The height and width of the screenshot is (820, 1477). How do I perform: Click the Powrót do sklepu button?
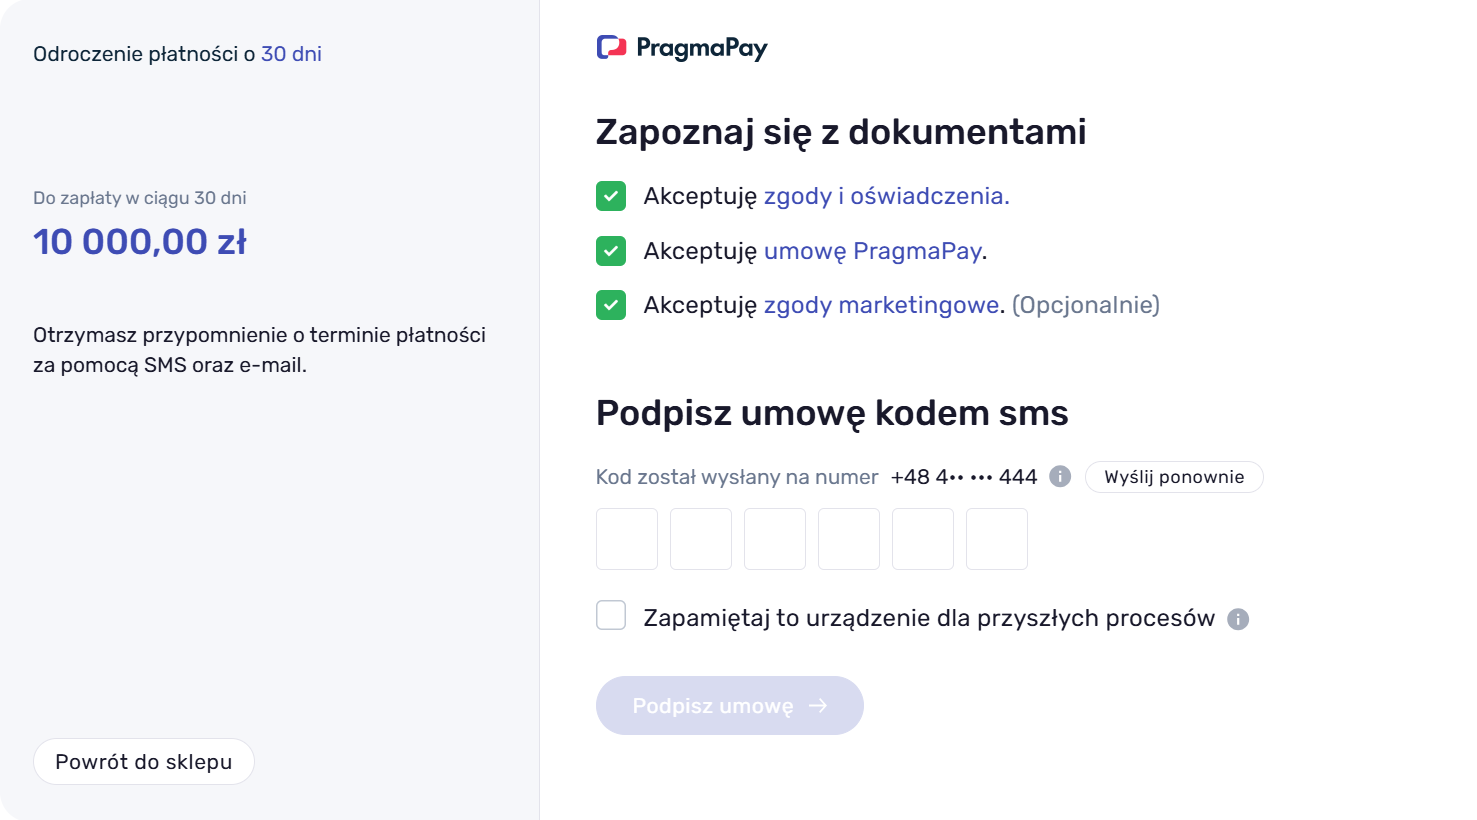[144, 762]
